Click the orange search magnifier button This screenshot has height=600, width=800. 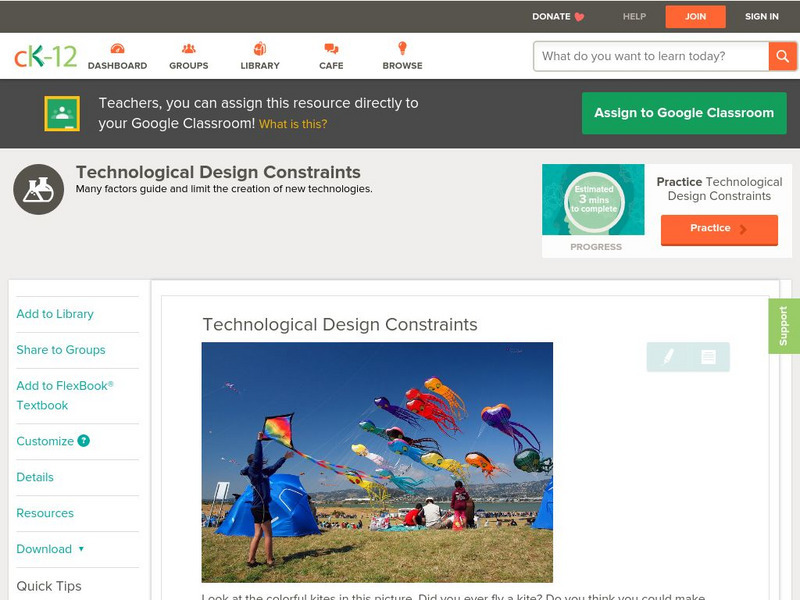pyautogui.click(x=782, y=56)
